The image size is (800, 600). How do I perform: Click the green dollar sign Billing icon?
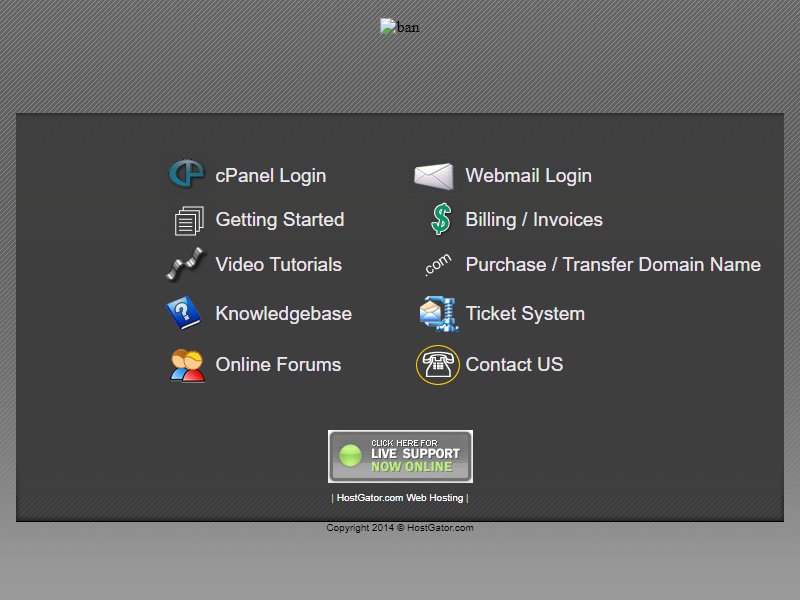coord(441,219)
